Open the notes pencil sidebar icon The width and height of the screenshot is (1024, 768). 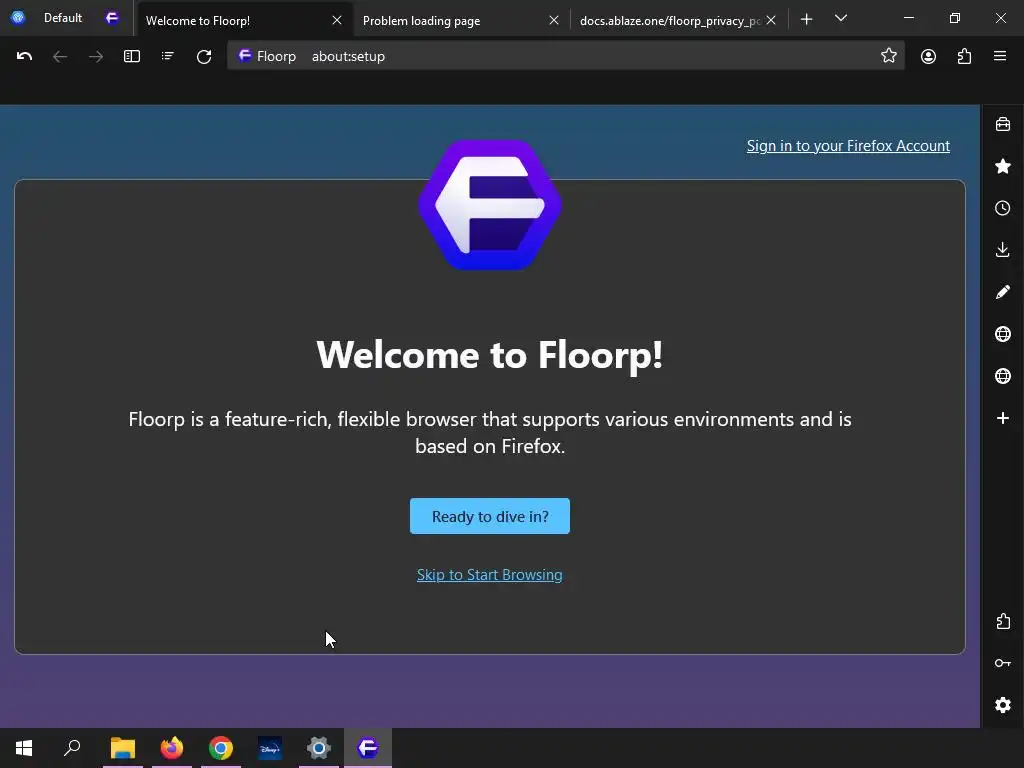click(1002, 292)
